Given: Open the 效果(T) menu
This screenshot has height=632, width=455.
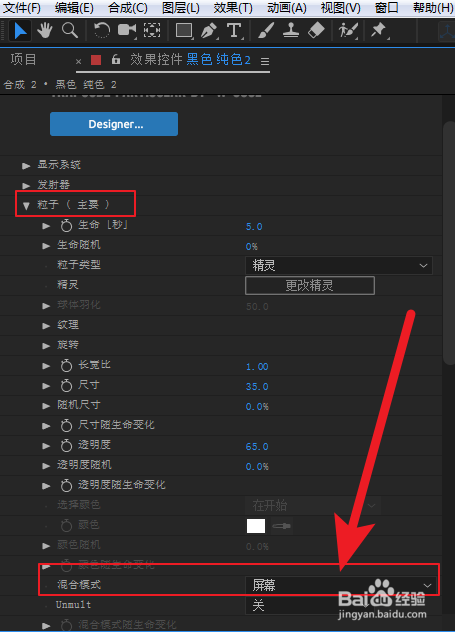Looking at the screenshot, I should pyautogui.click(x=233, y=8).
